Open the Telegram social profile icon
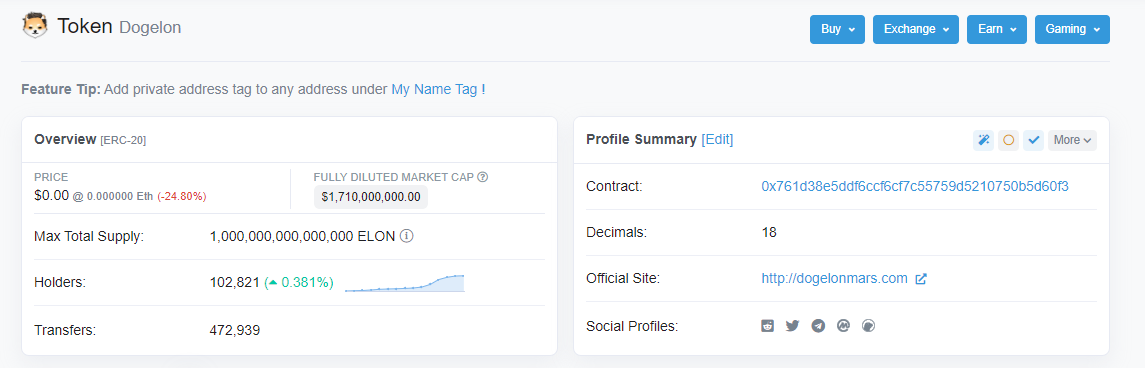 [x=818, y=326]
